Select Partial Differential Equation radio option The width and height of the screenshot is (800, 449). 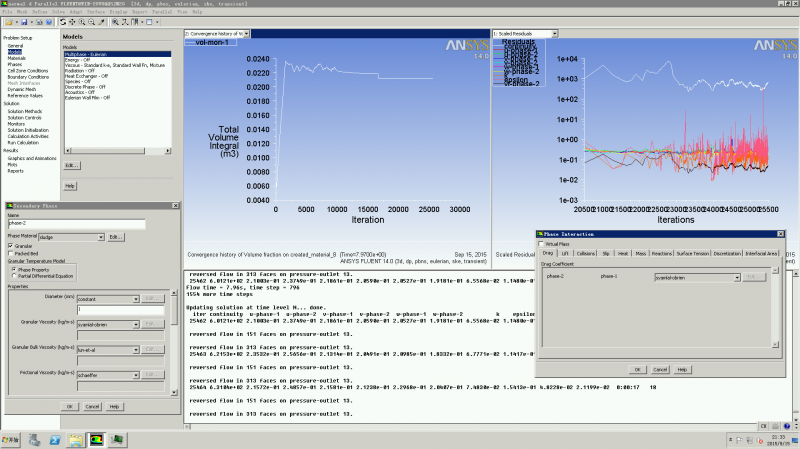(x=13, y=276)
